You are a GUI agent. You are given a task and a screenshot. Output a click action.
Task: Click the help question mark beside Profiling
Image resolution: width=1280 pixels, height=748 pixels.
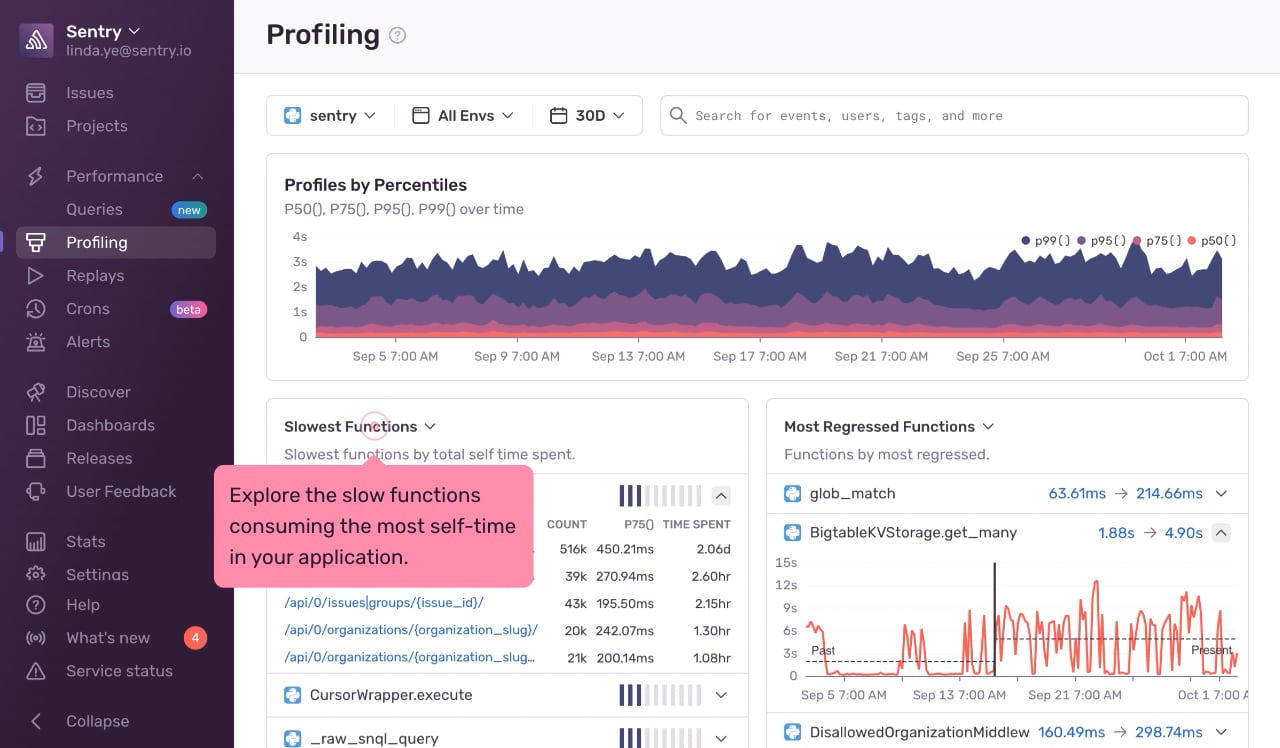(x=398, y=36)
